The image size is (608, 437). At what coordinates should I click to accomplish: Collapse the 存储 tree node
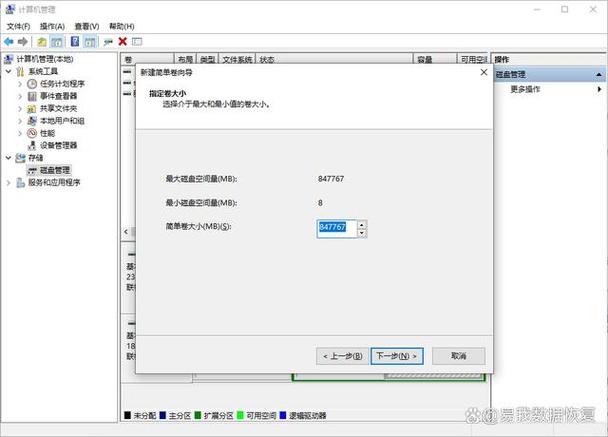pyautogui.click(x=9, y=158)
